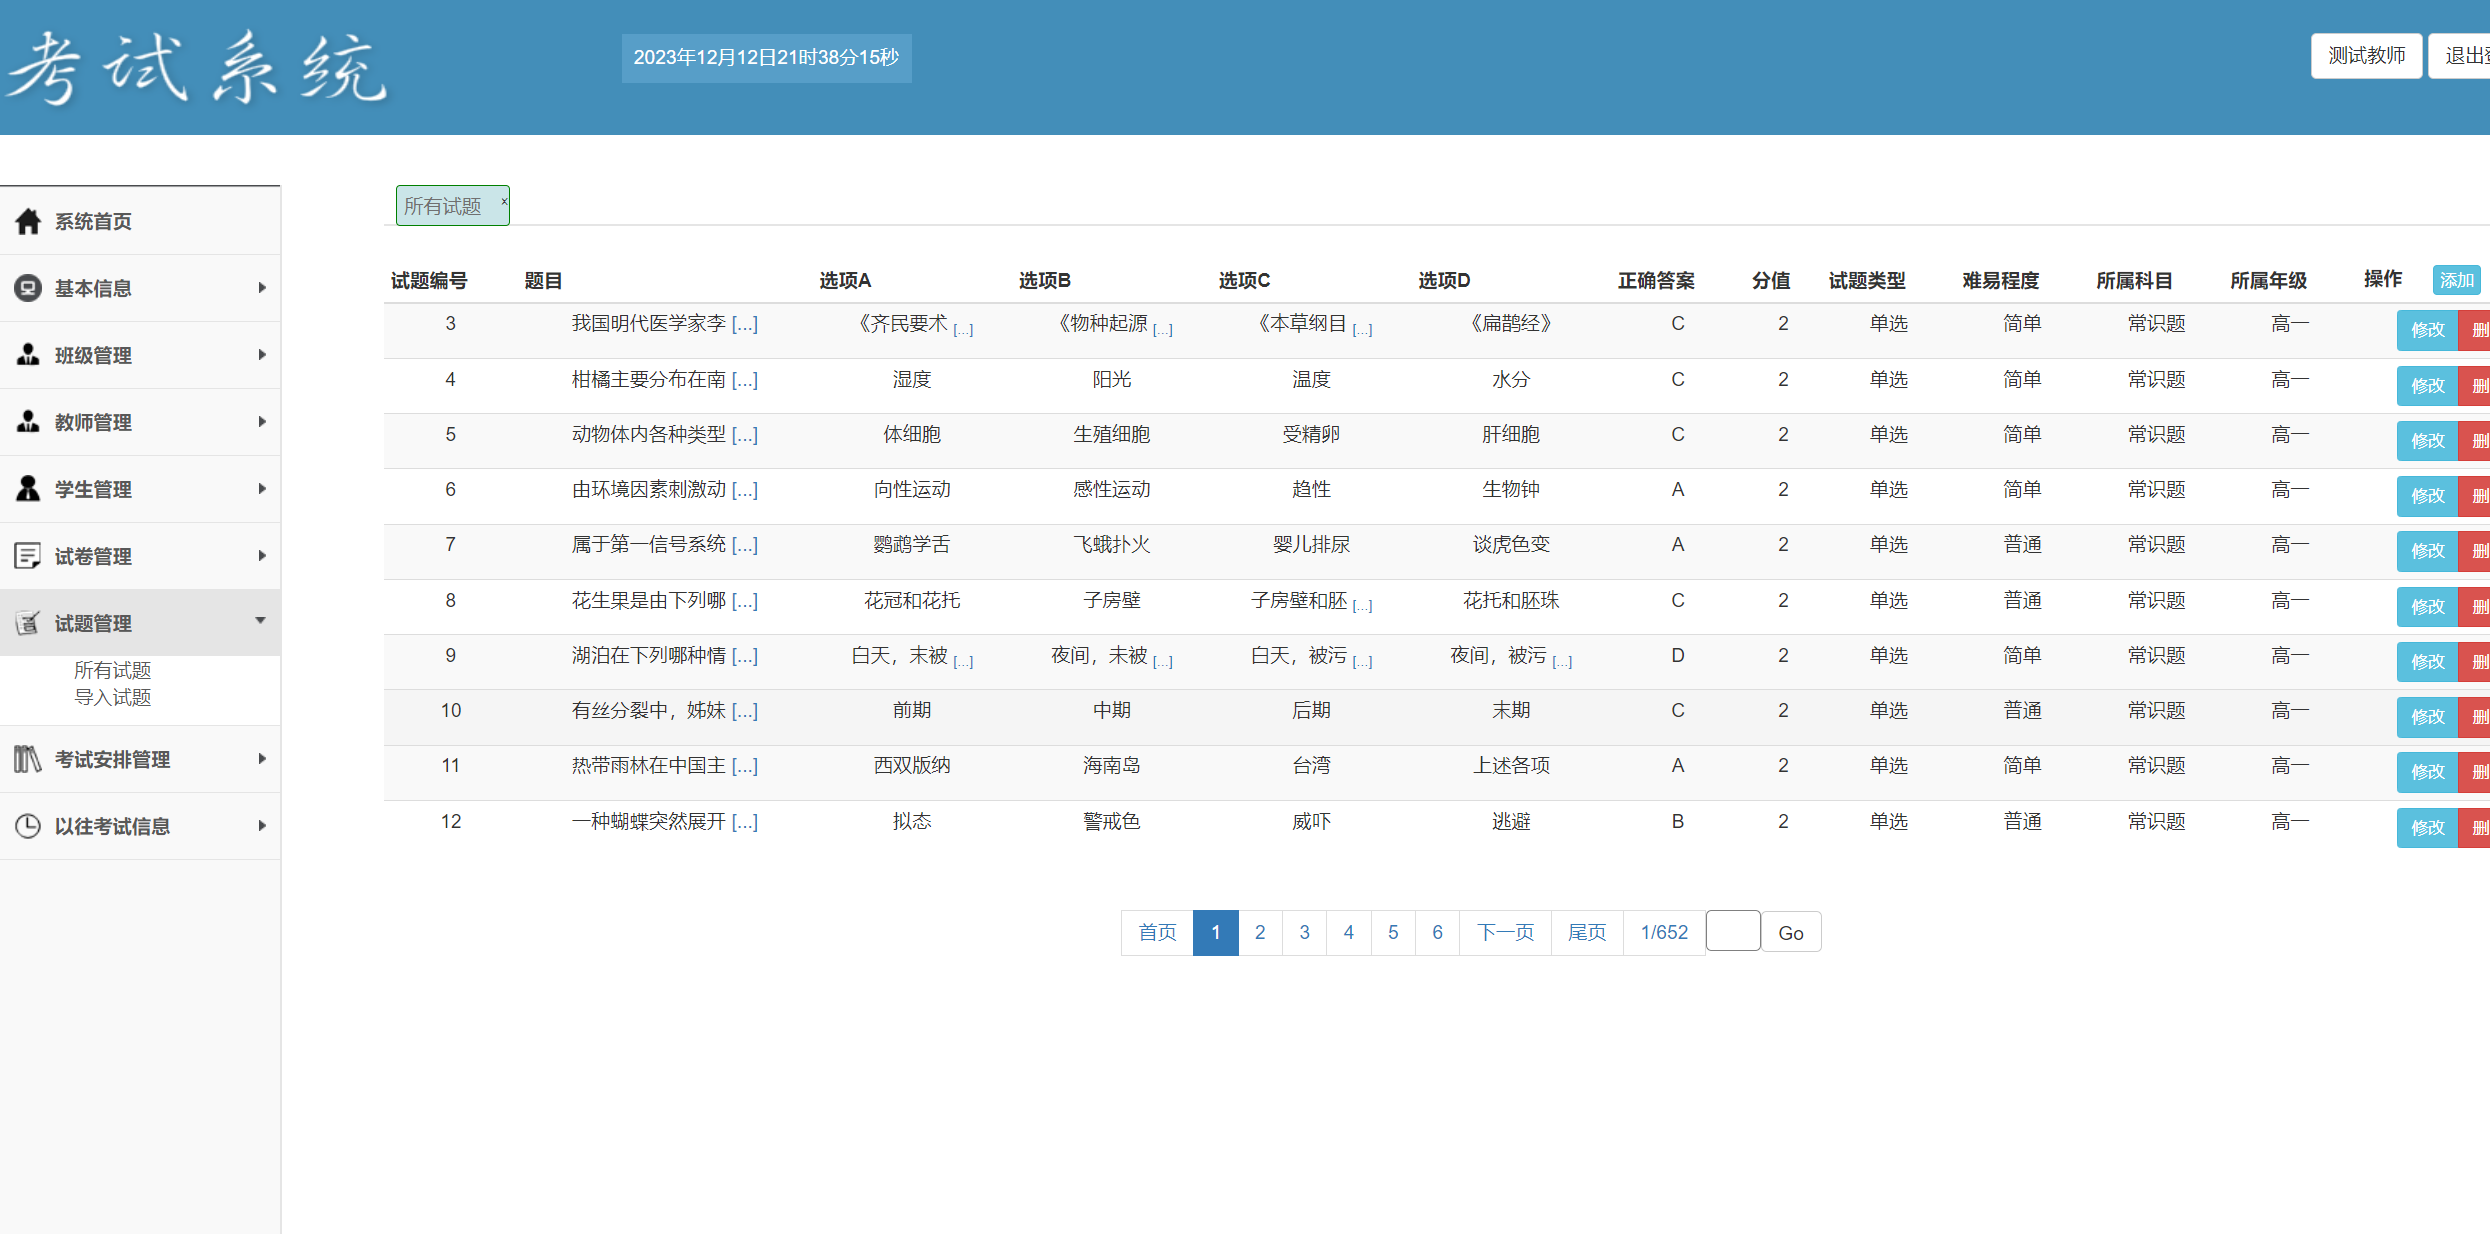Close the 所有试题 tab
The image size is (2490, 1234).
pos(504,201)
